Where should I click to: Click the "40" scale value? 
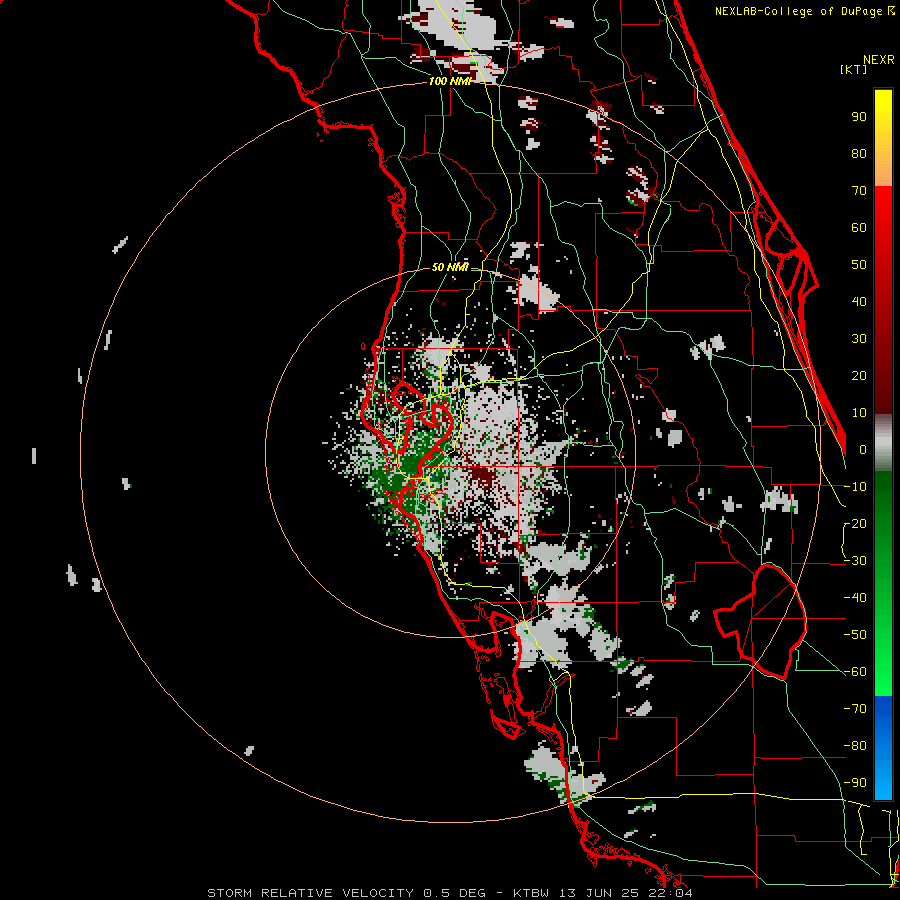[x=859, y=301]
